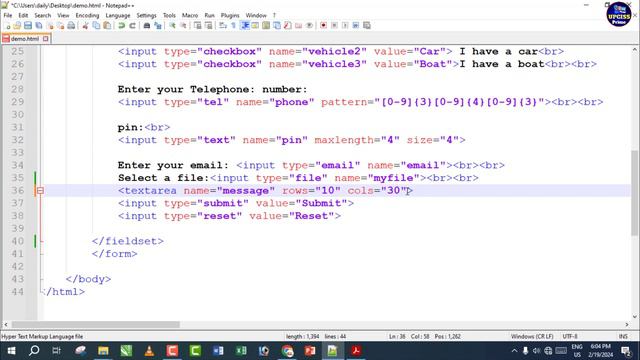Close the demo.html tab with its X
Viewport: 640px width, 360px height.
point(45,39)
